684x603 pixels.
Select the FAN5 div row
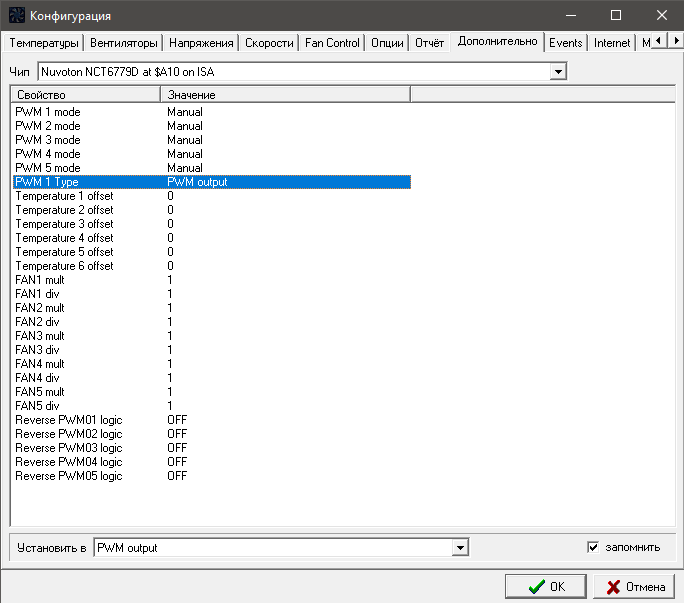click(x=212, y=405)
